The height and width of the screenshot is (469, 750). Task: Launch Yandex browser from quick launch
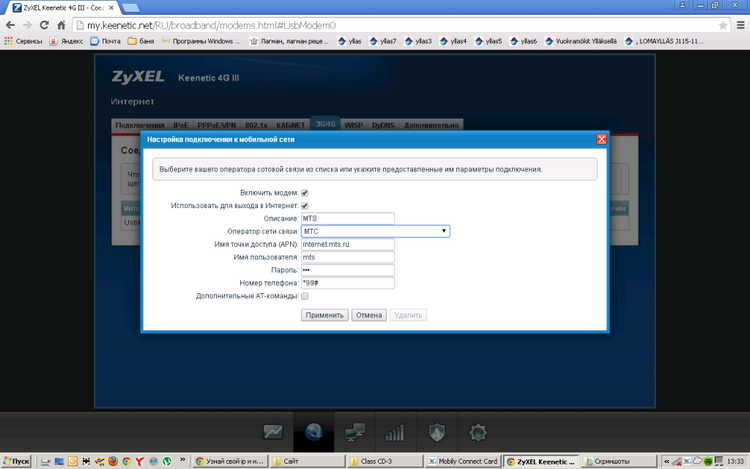coord(140,461)
